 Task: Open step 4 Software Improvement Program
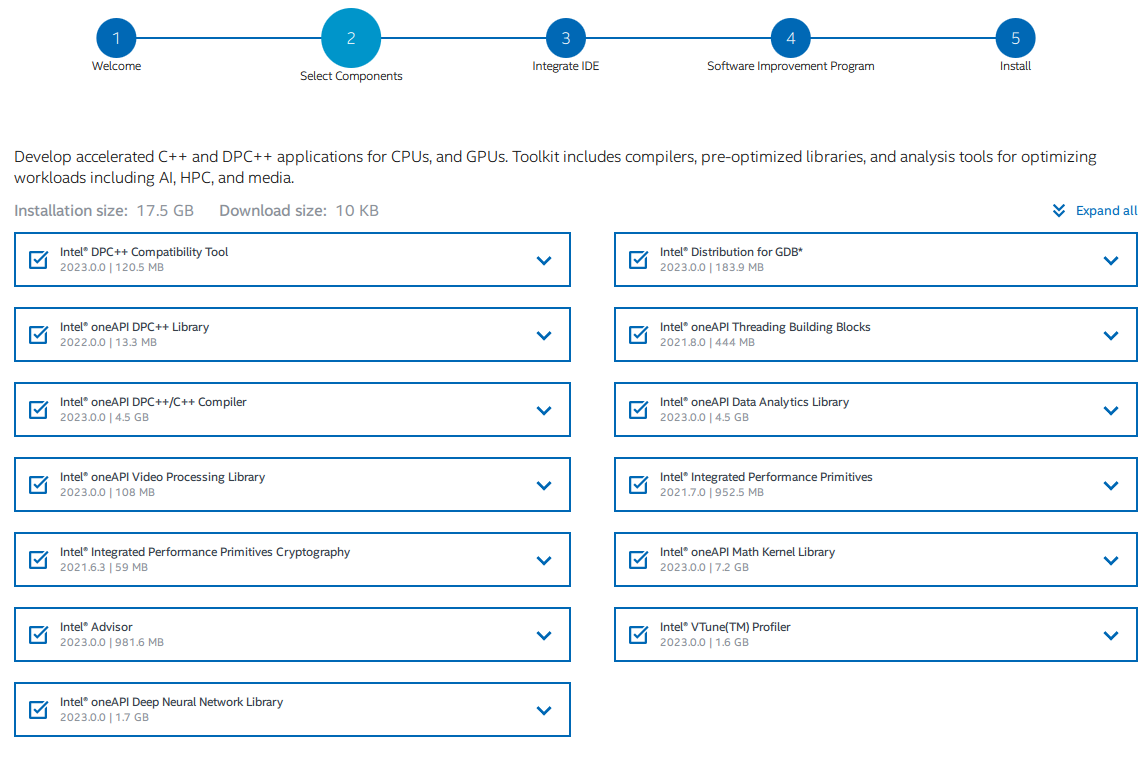point(791,38)
